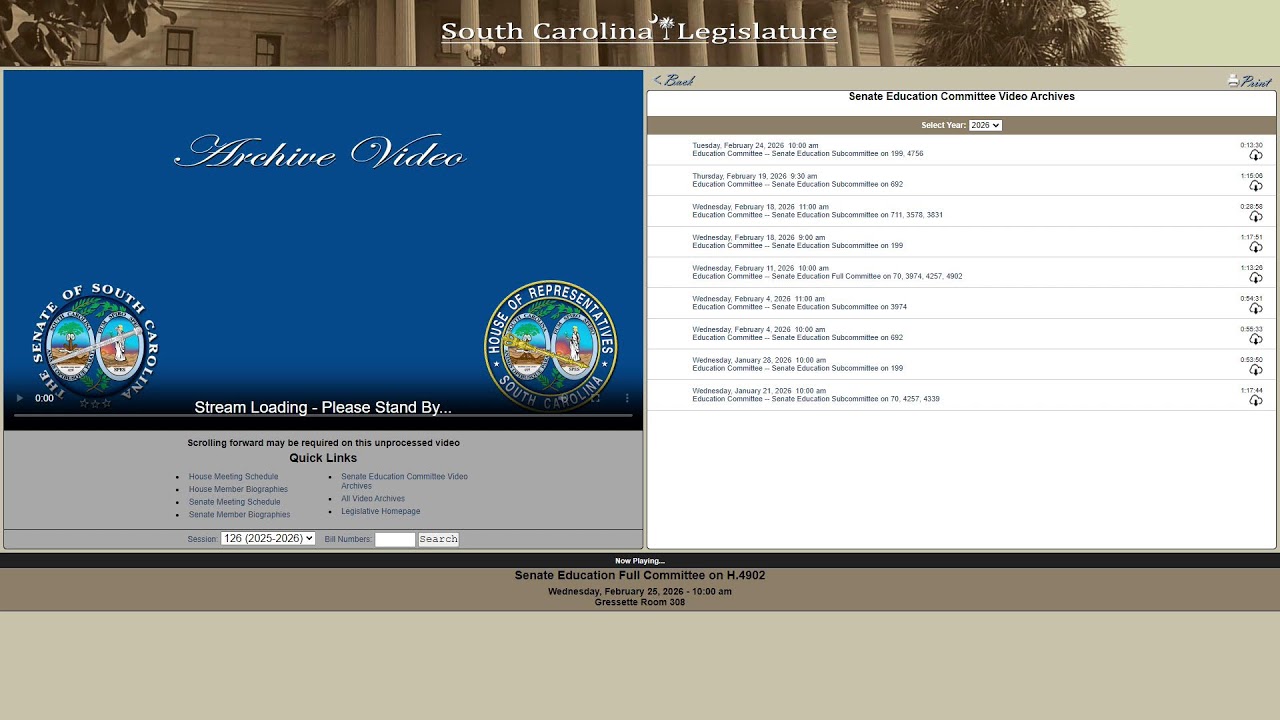Open the House Meeting Schedule link
The height and width of the screenshot is (720, 1280).
233,477
